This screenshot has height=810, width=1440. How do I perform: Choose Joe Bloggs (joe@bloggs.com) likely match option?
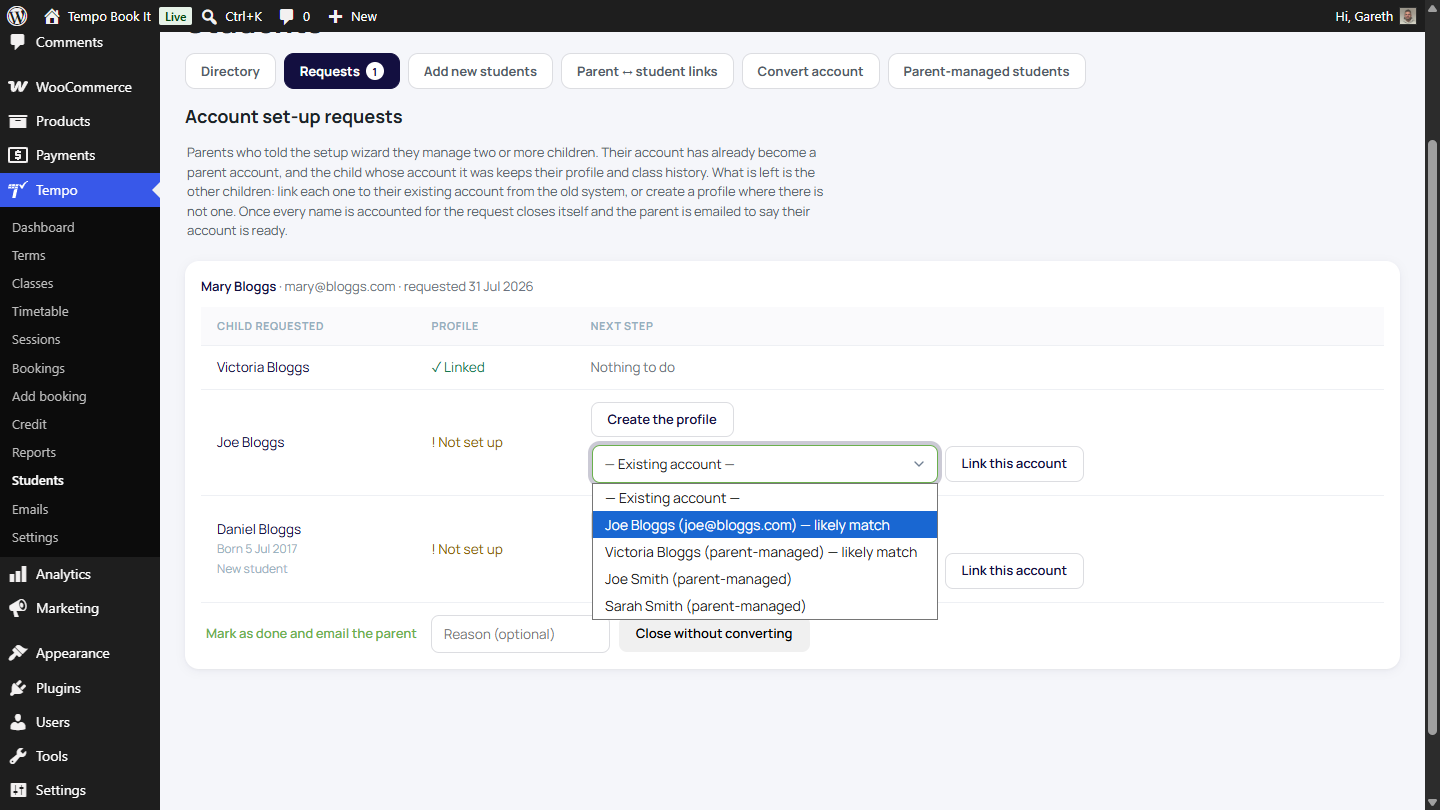click(765, 525)
